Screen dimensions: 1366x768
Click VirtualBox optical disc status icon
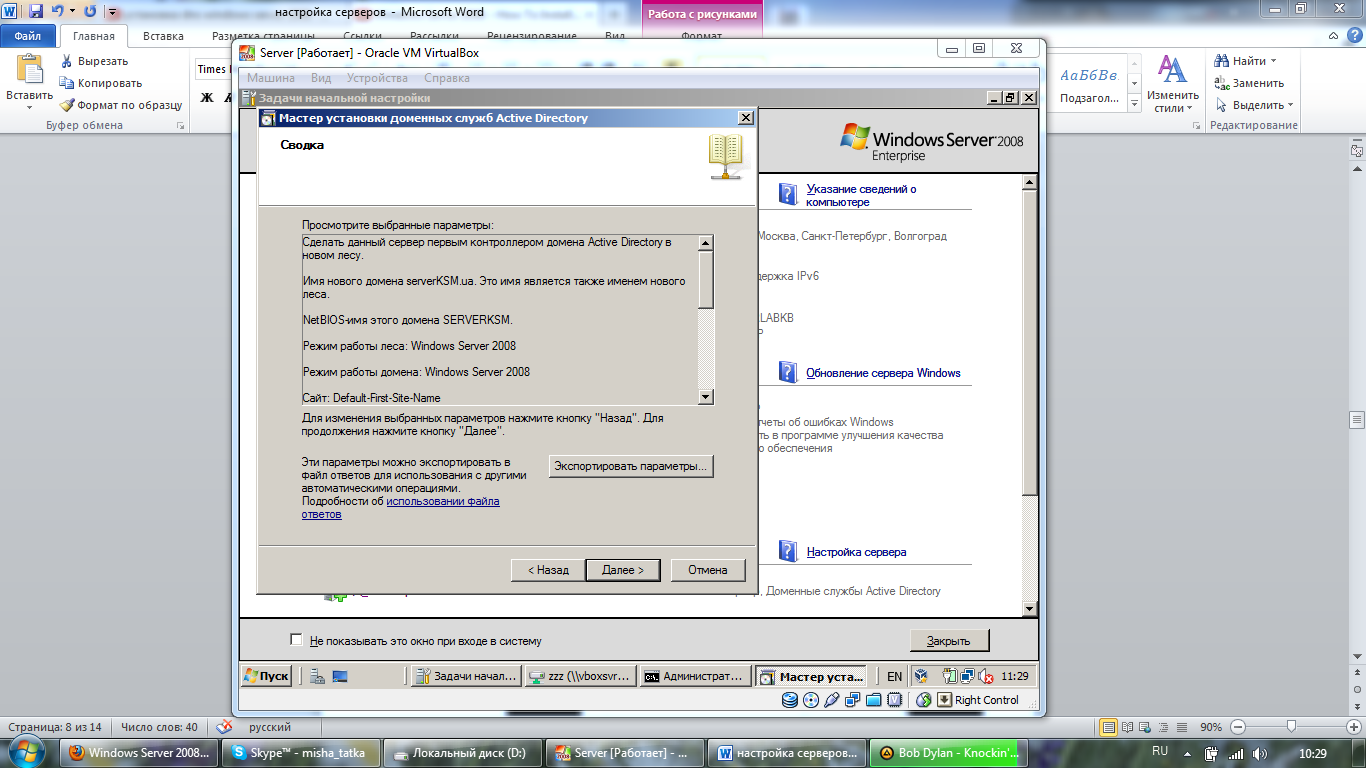[811, 700]
